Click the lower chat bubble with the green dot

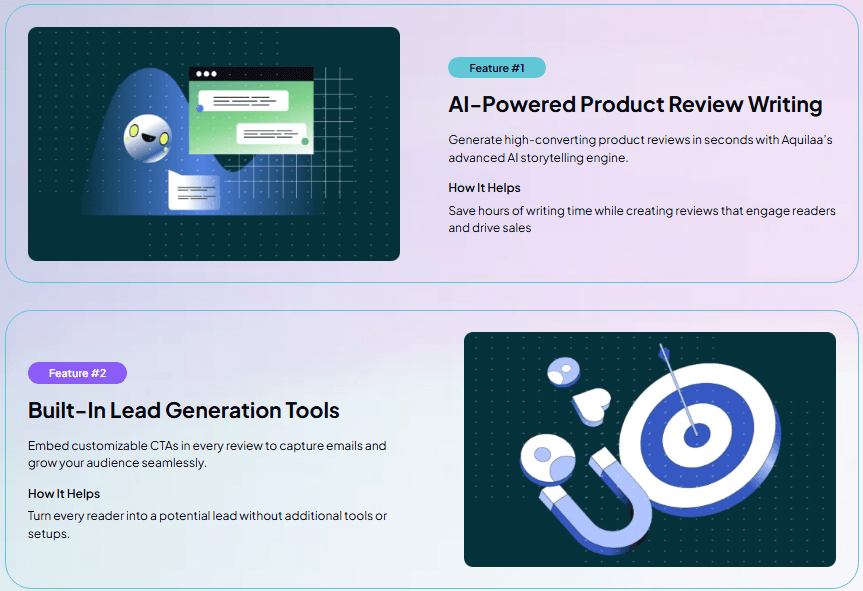tap(271, 134)
